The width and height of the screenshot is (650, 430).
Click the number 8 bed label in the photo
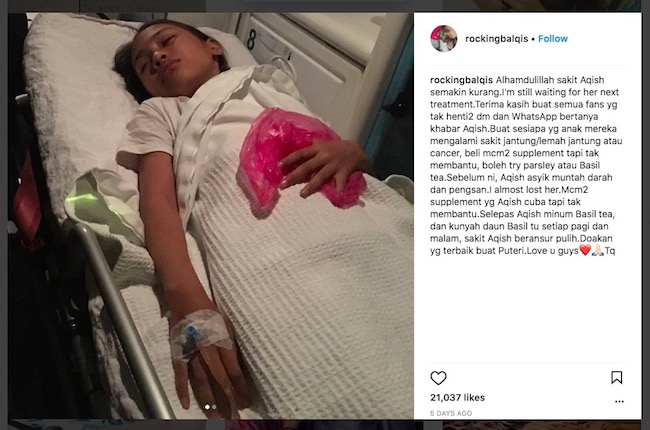251,39
